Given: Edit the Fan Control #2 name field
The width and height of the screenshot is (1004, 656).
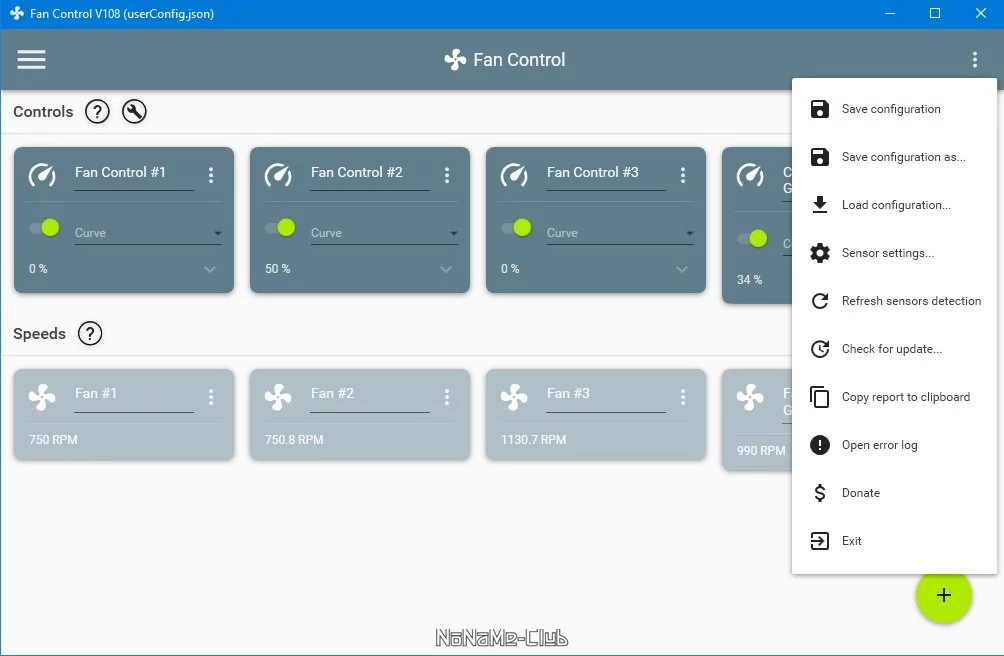Looking at the screenshot, I should tap(370, 173).
